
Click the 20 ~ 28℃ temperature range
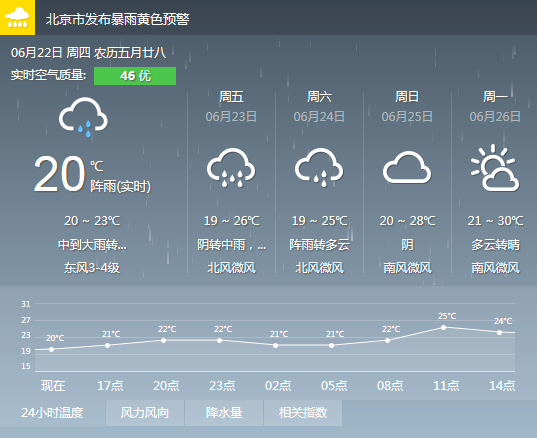click(407, 221)
